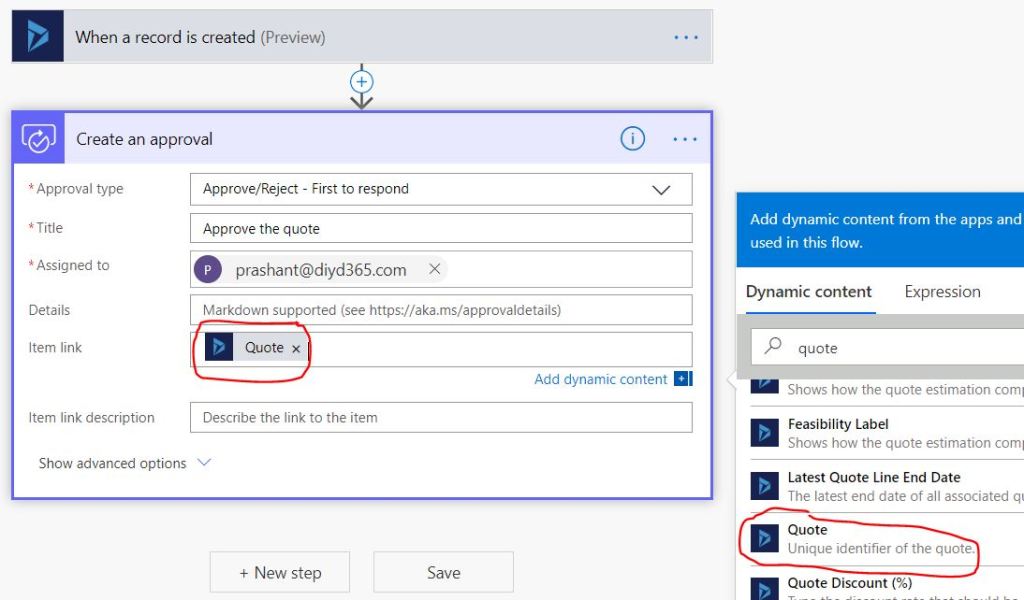Open the approval action info icon

tap(632, 139)
